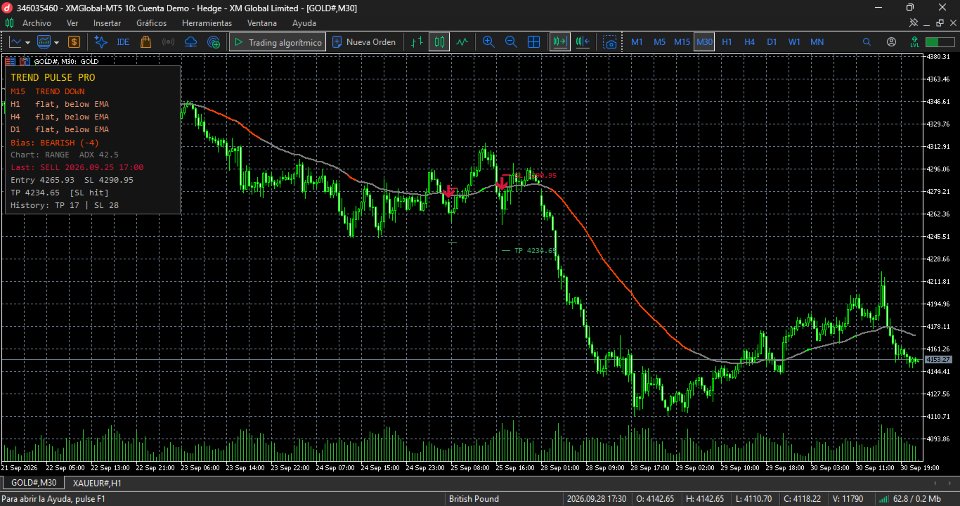Click the British Pound status bar entry

(x=474, y=499)
